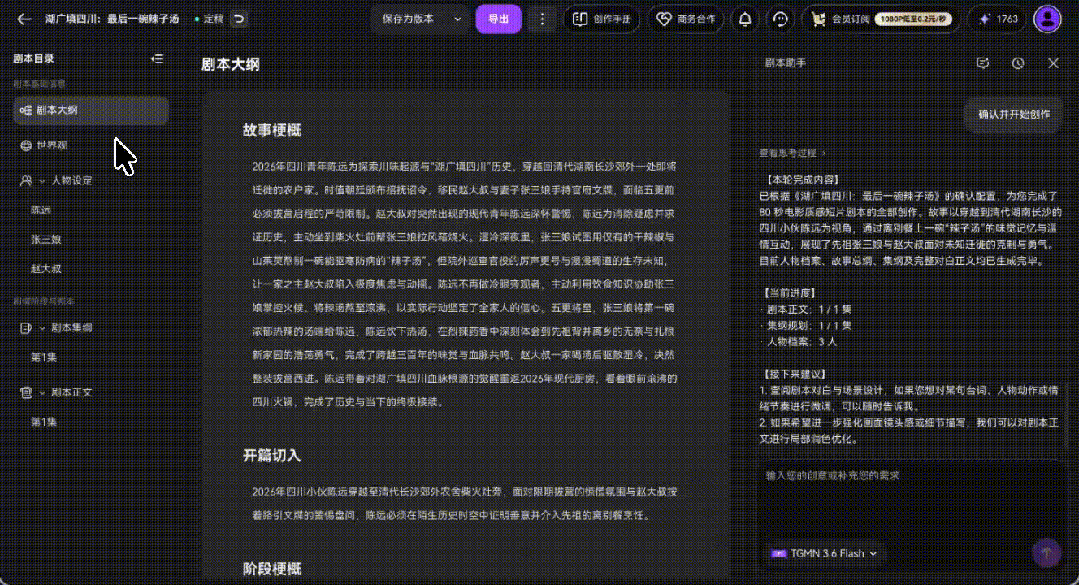Click the undo icon beside the status label
Screen dimensions: 1079x585
239,19
